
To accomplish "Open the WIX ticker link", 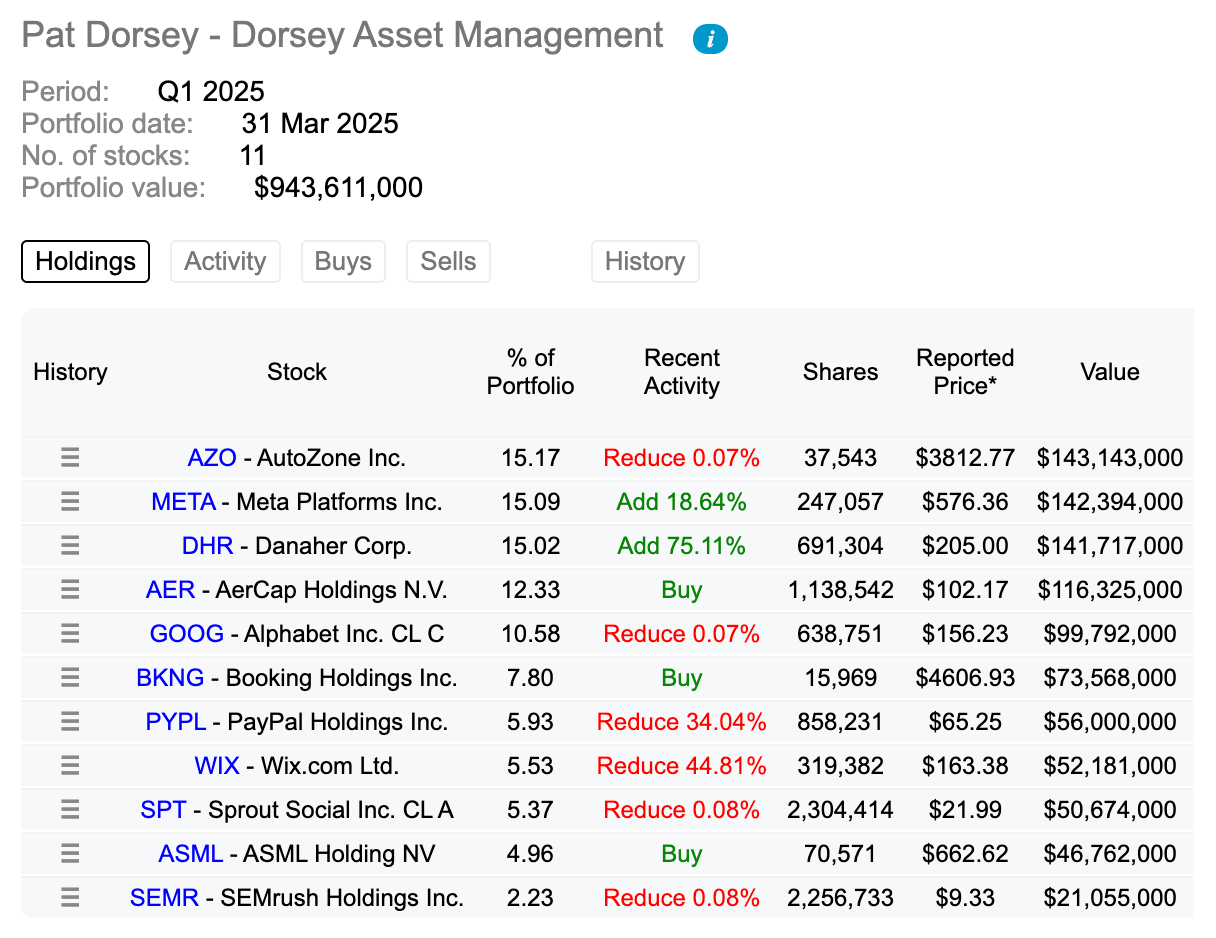I will [x=217, y=766].
